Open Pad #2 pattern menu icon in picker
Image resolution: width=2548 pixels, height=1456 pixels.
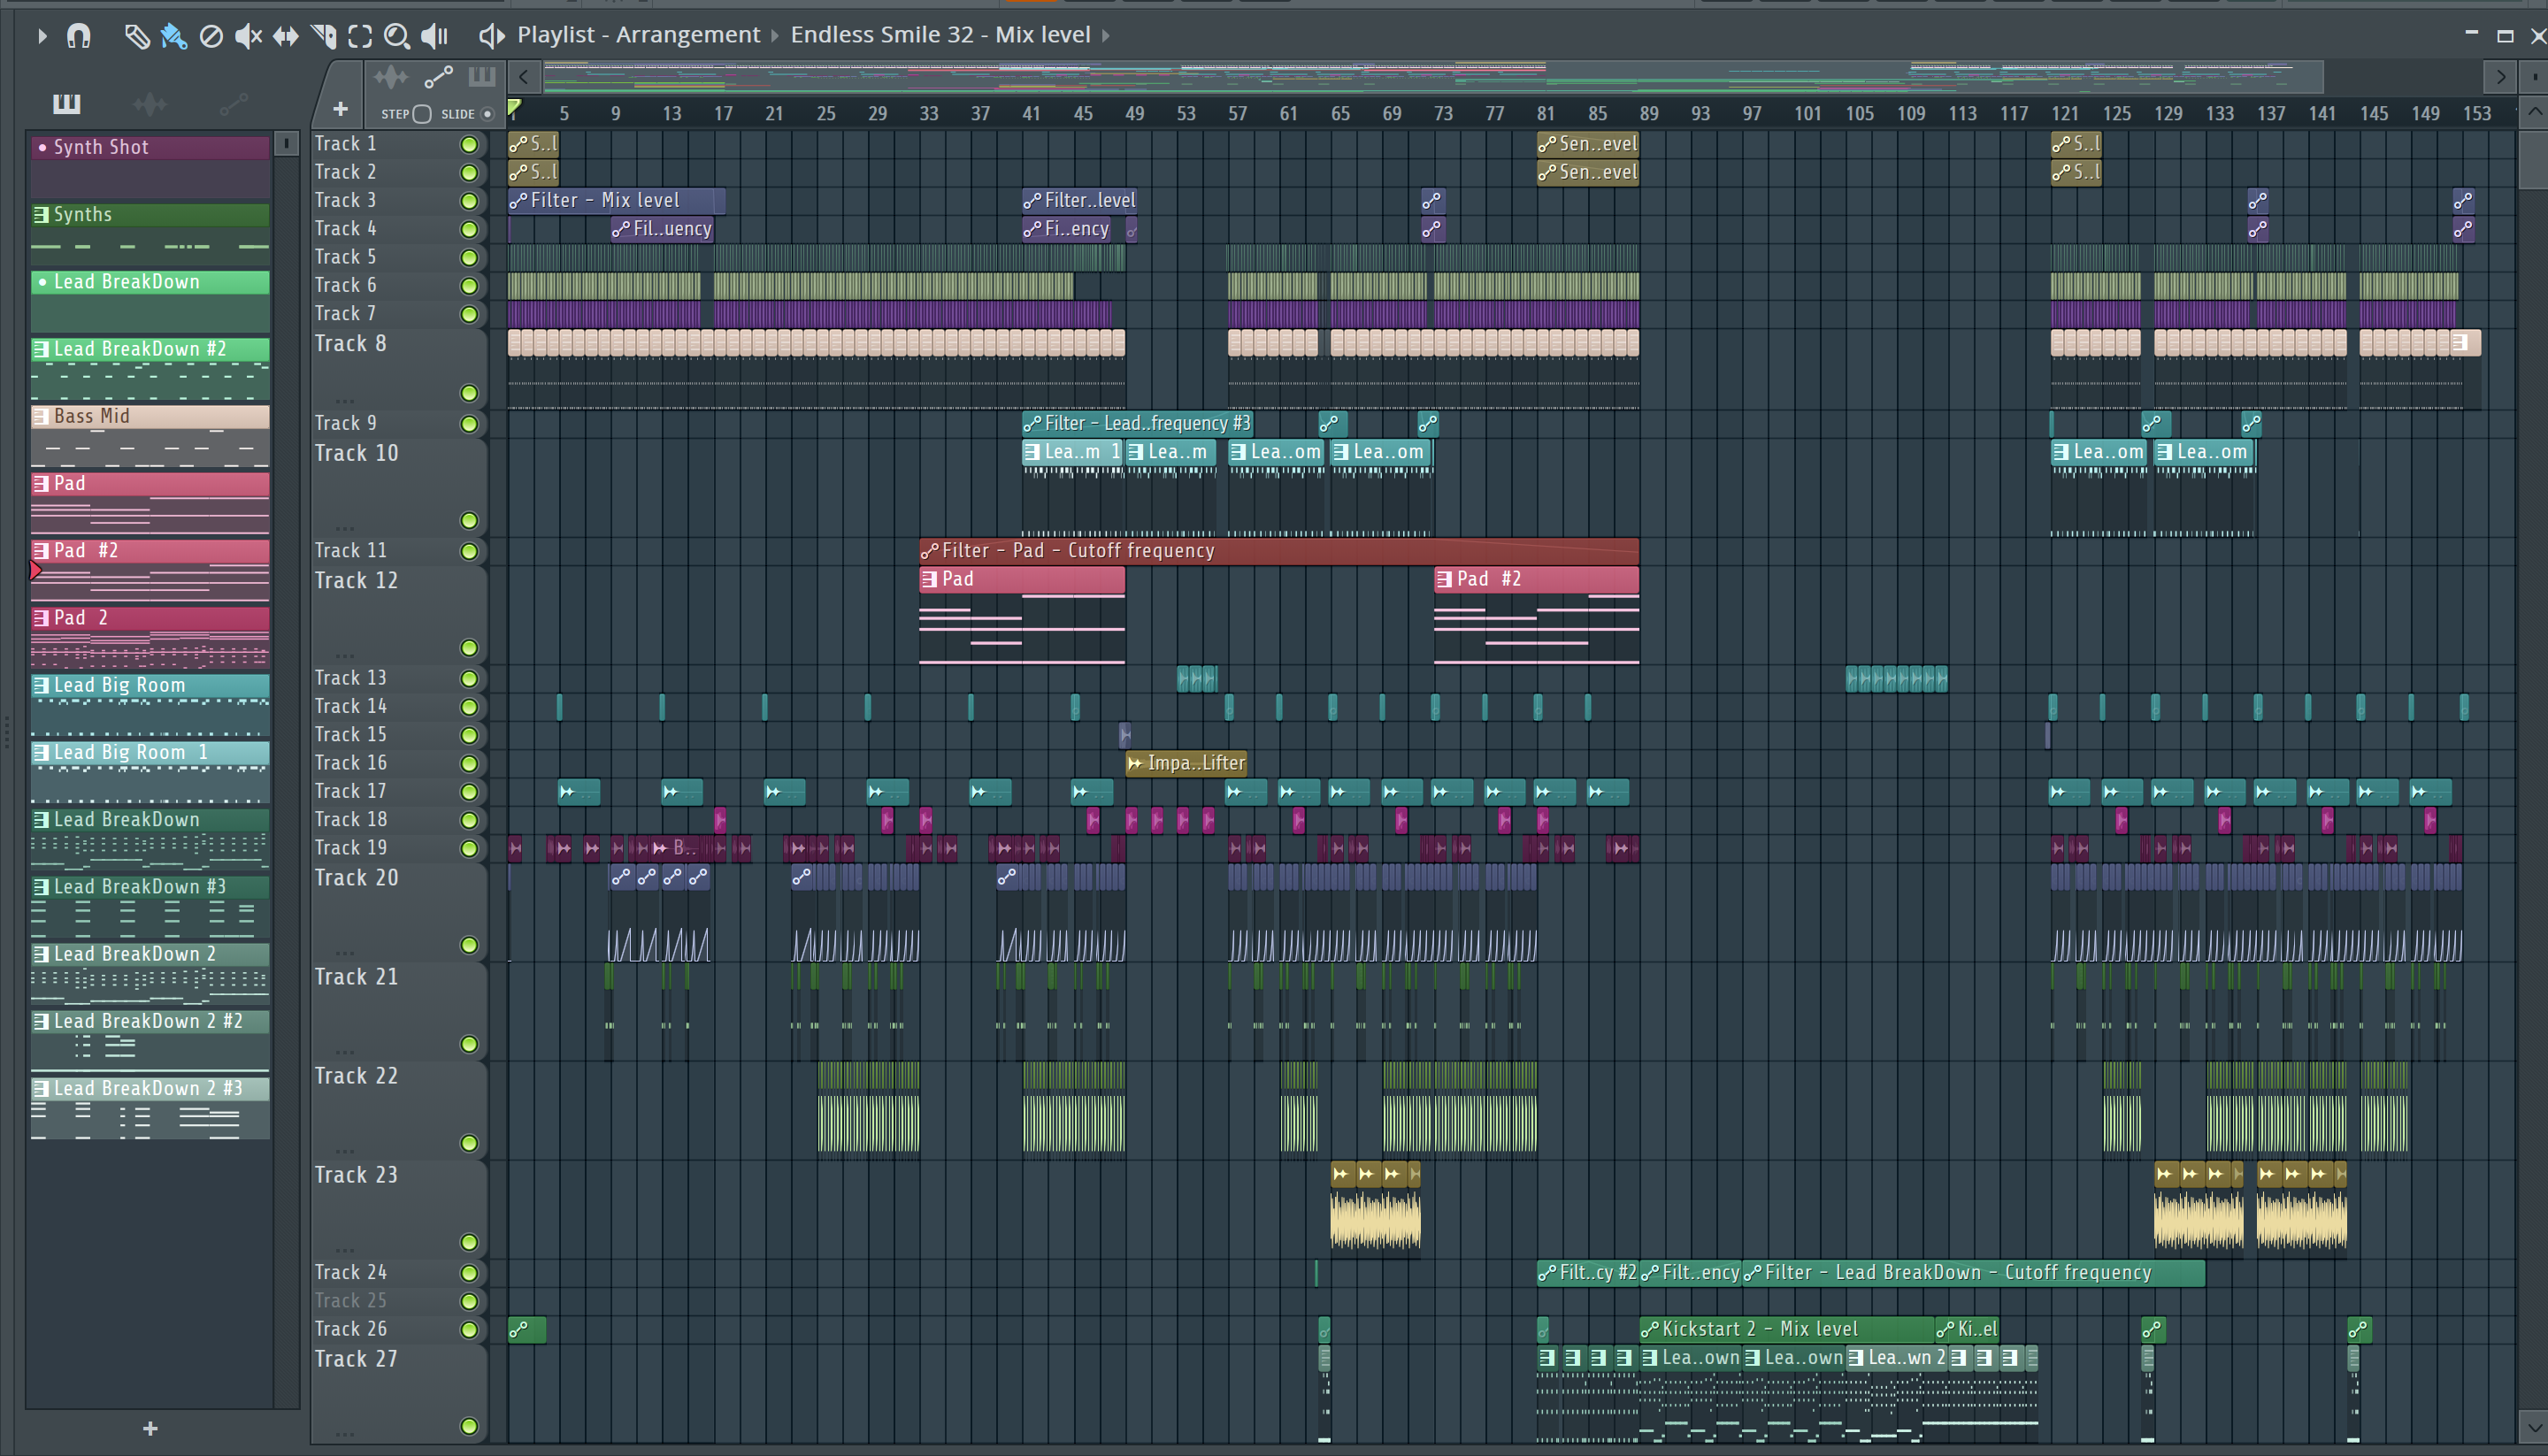pyautogui.click(x=41, y=551)
